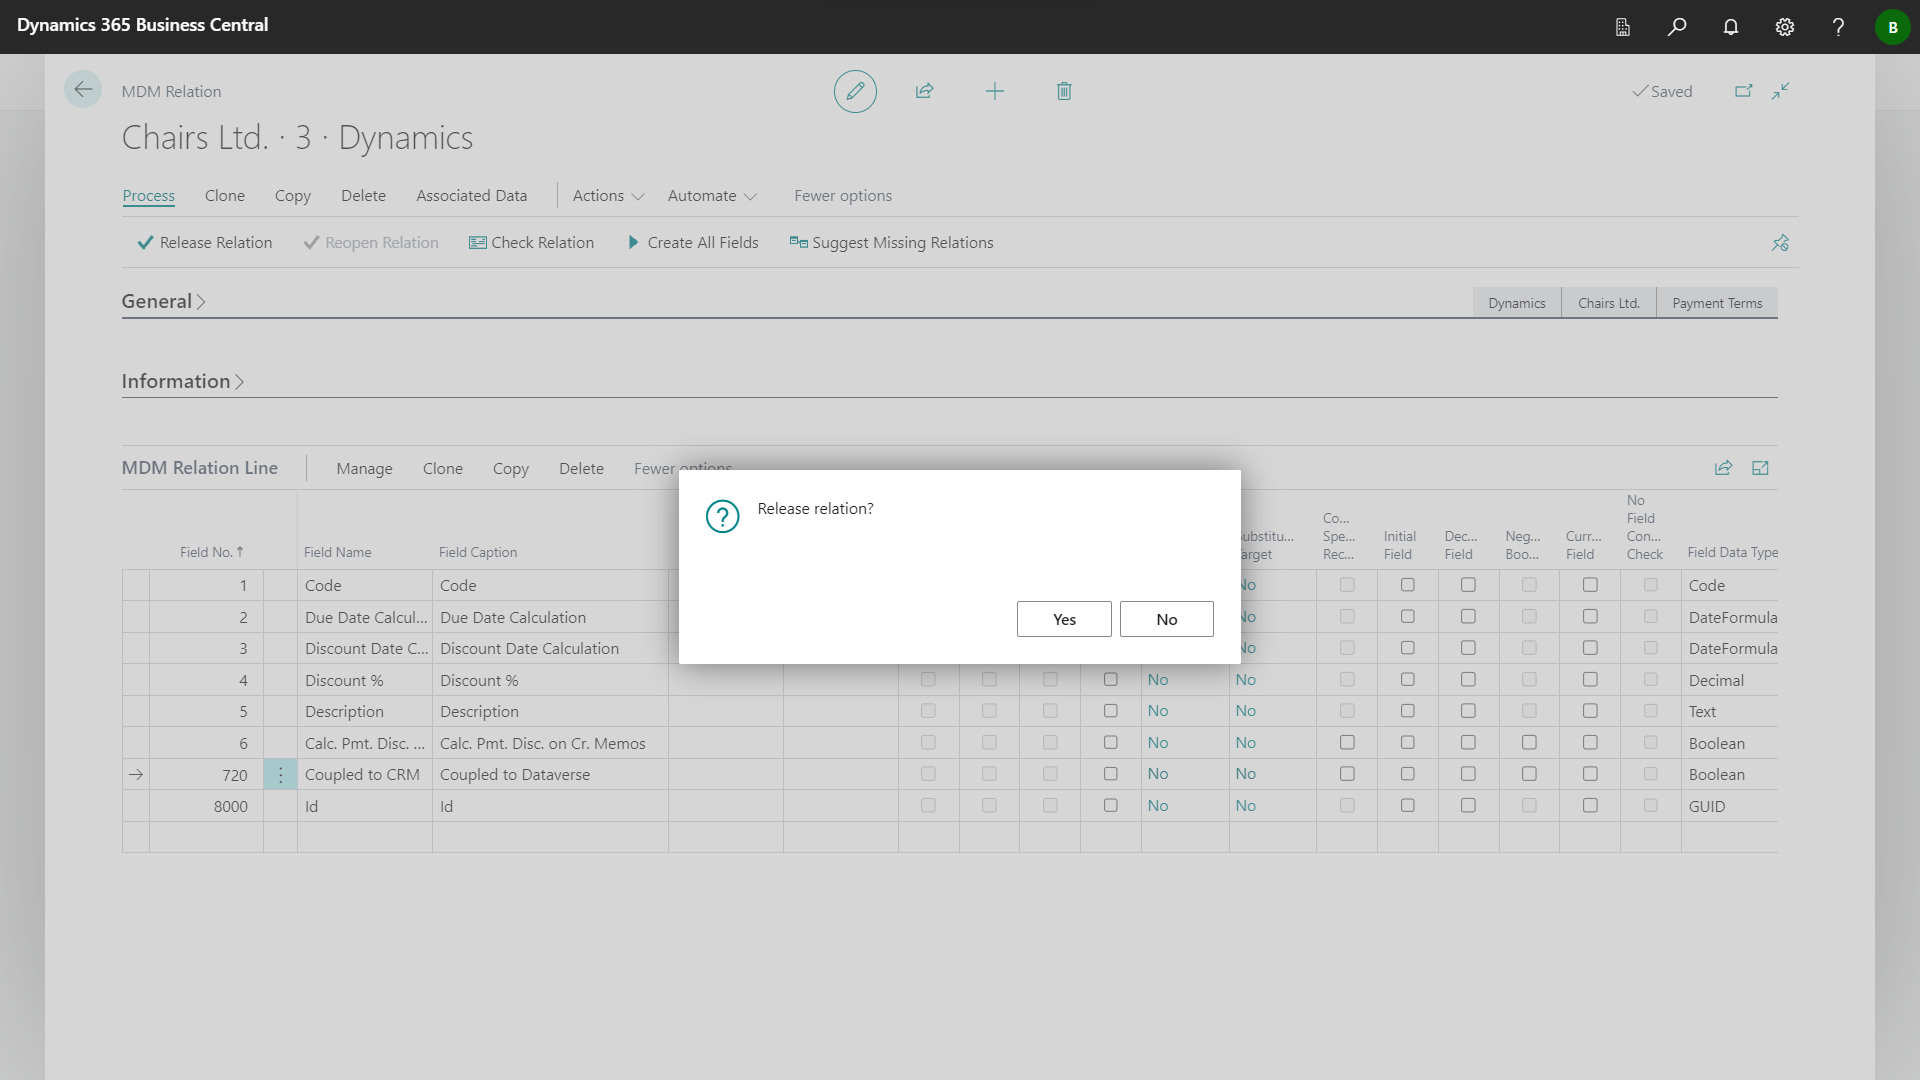Image resolution: width=1920 pixels, height=1080 pixels.
Task: Select the 'Coupled to Dataverse' caption cell
Action: [550, 774]
